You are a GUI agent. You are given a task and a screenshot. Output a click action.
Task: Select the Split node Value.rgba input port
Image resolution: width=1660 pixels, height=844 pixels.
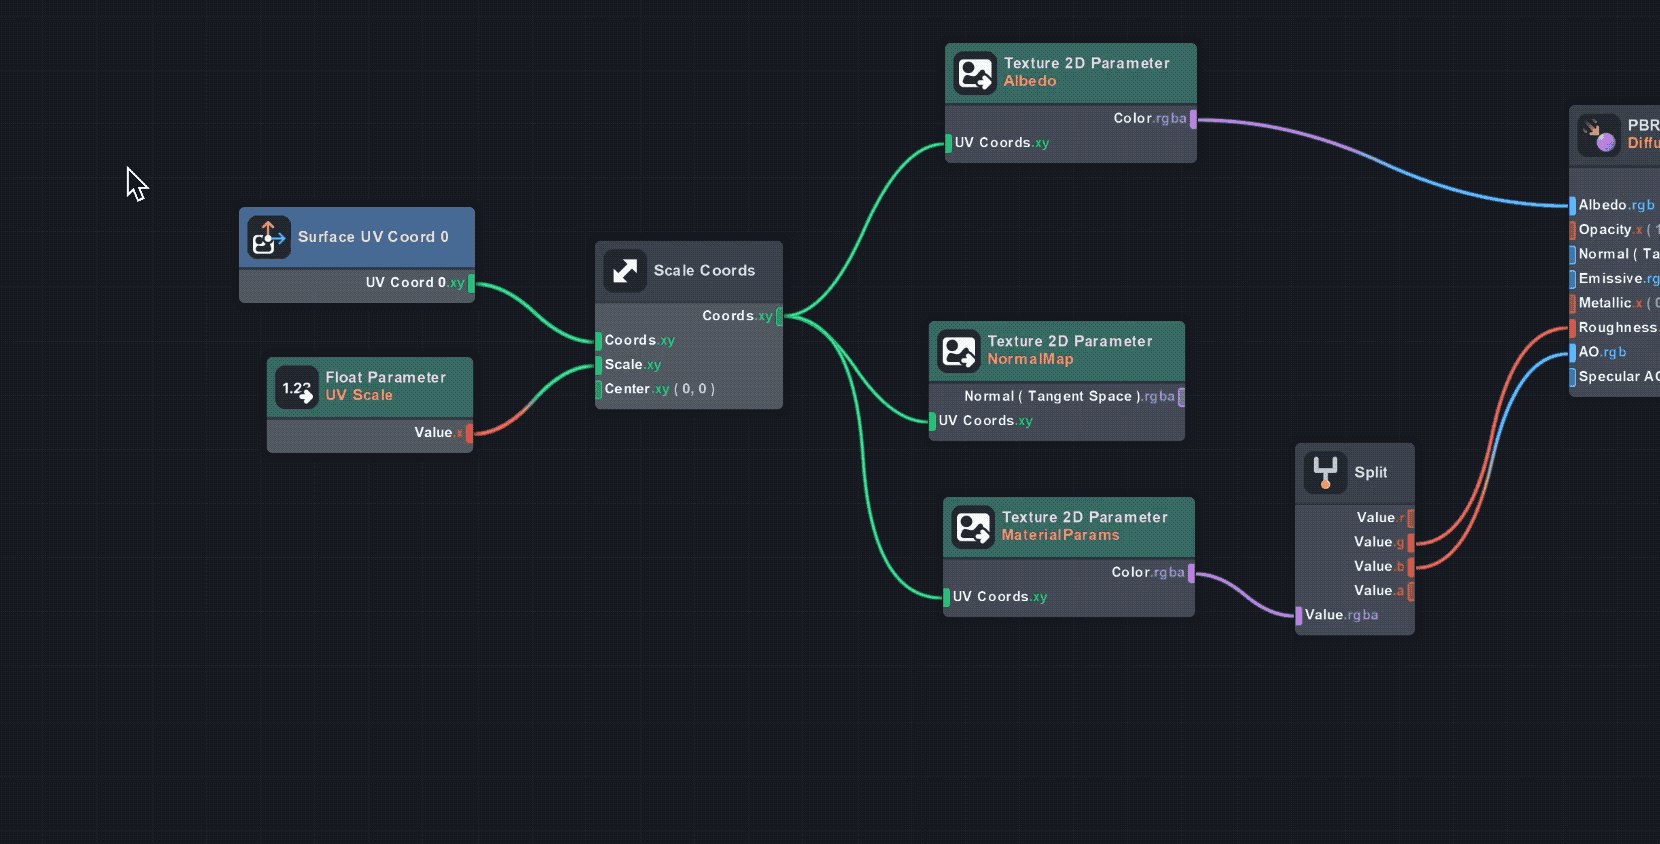click(x=1299, y=615)
